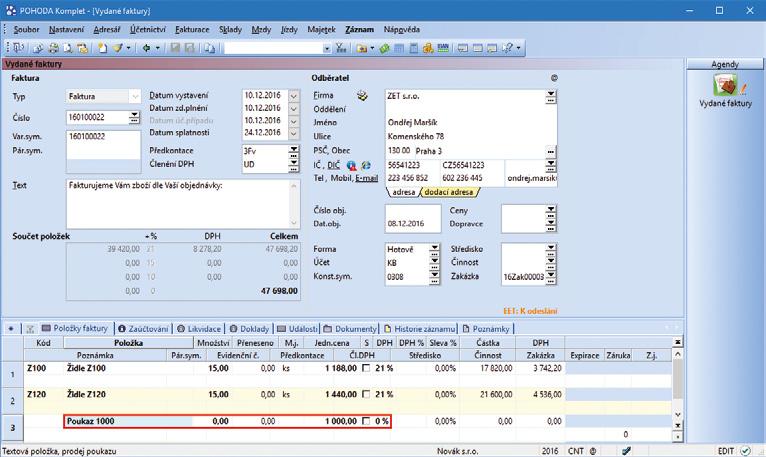The image size is (766, 457).
Task: Click the checkmark icon in the status bar
Action: point(745,451)
